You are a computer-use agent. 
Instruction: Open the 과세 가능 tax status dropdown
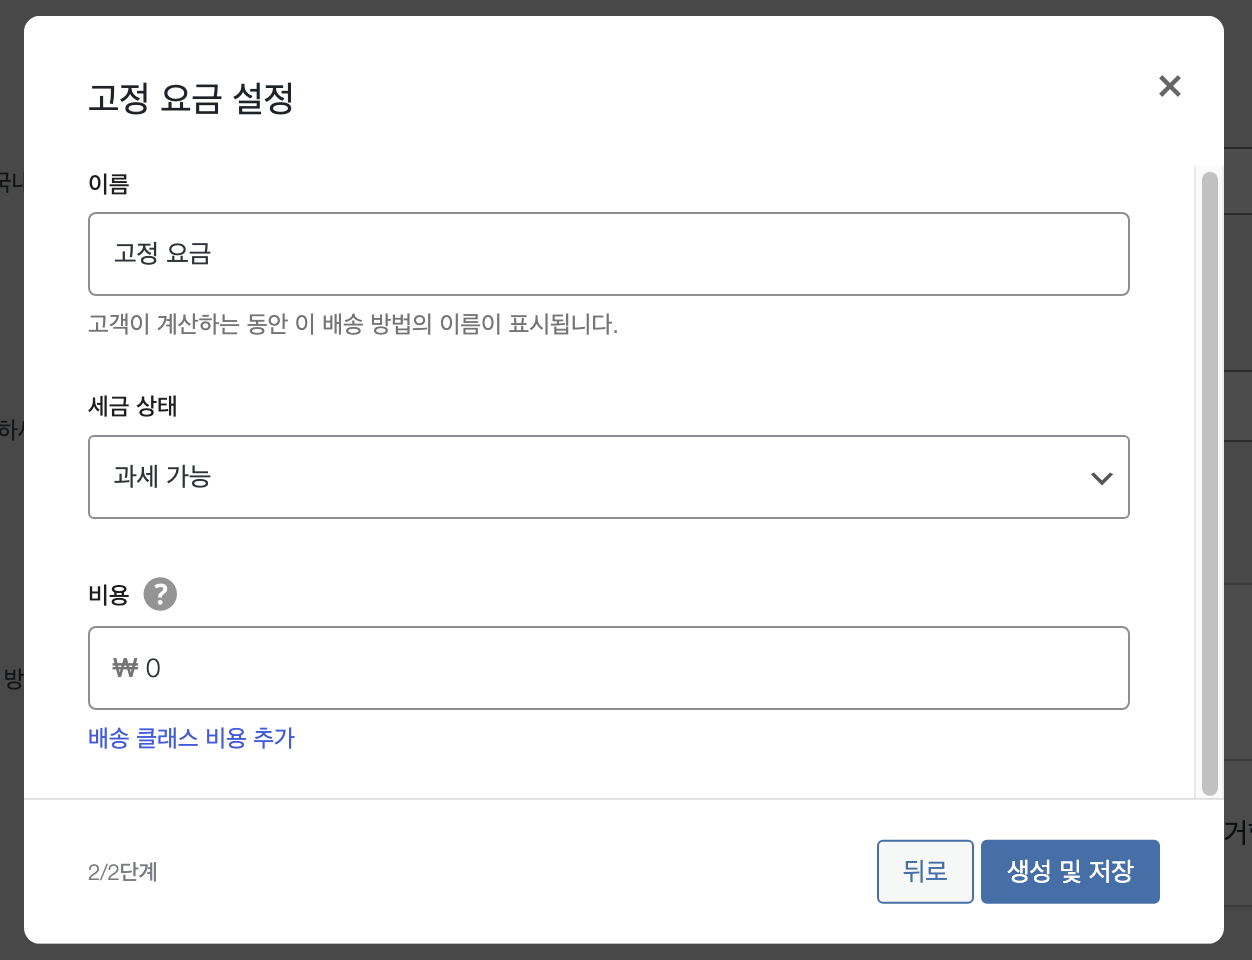tap(609, 477)
